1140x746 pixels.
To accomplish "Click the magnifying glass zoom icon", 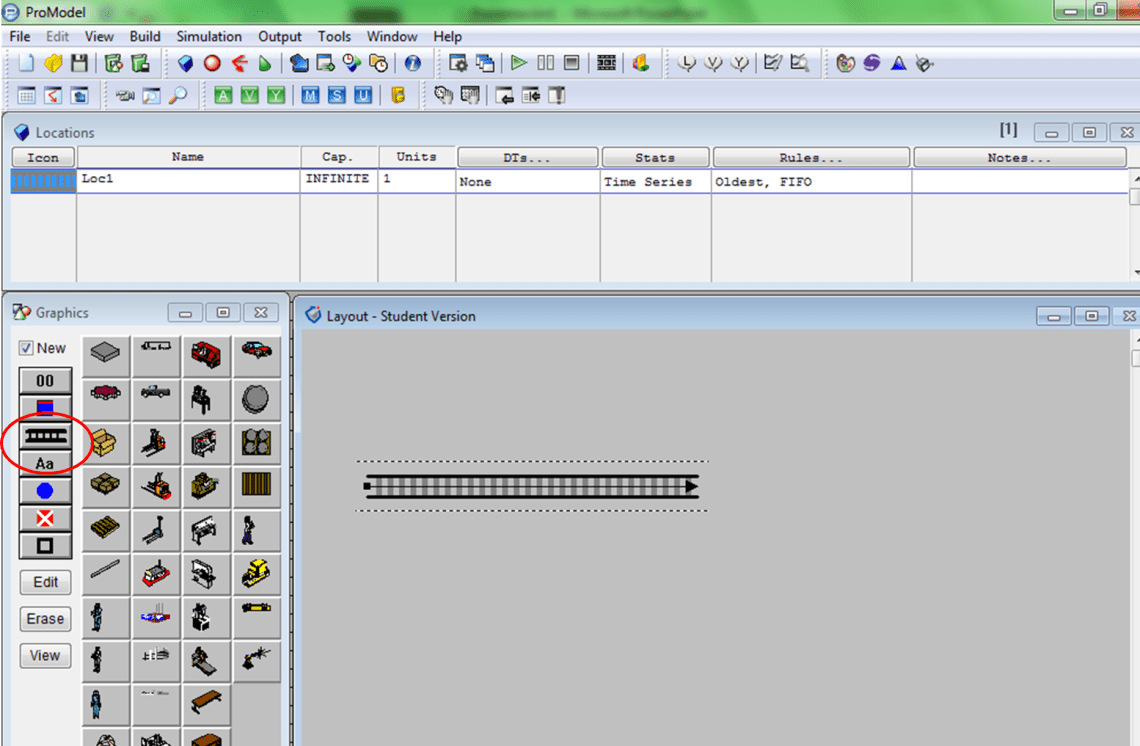I will click(x=178, y=95).
